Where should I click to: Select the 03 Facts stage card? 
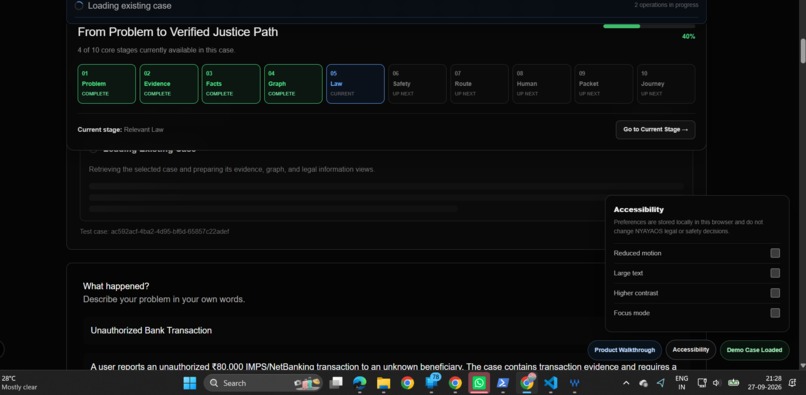click(231, 84)
